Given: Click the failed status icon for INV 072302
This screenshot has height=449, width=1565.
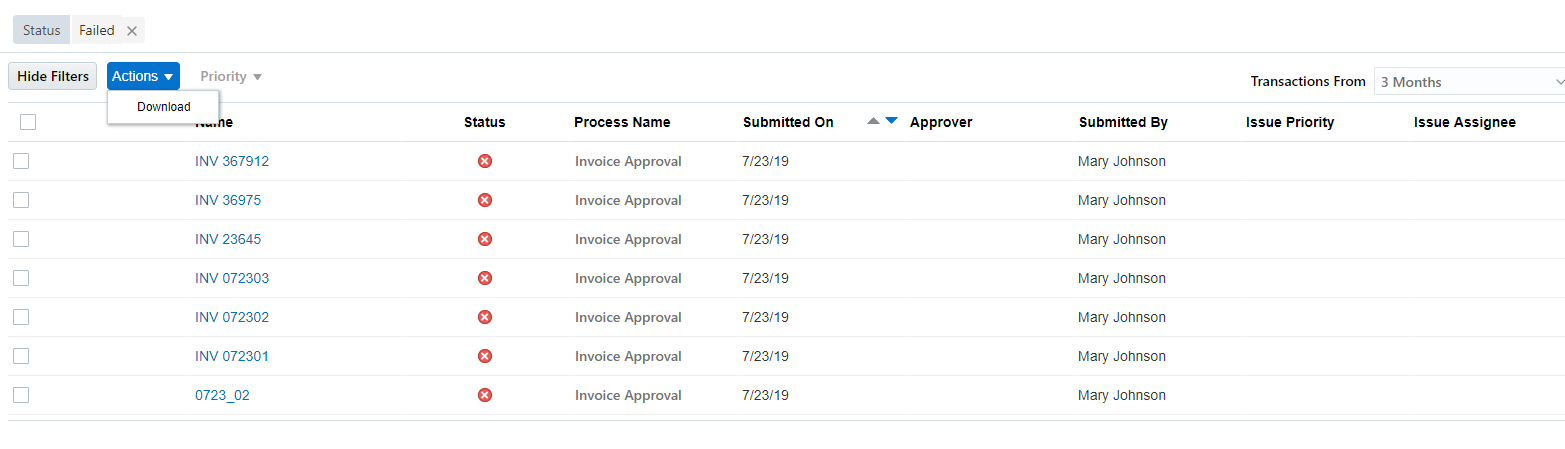Looking at the screenshot, I should point(485,317).
